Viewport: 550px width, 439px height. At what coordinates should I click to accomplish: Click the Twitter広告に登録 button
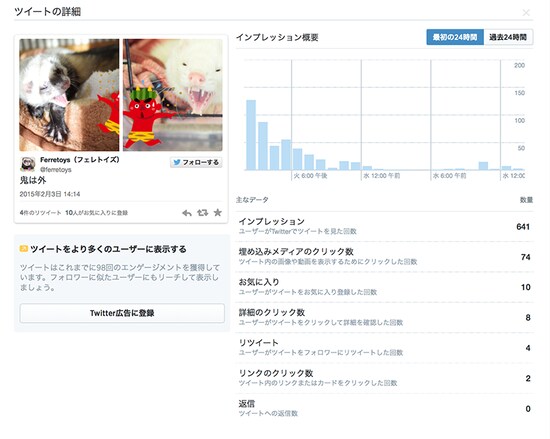[x=122, y=313]
